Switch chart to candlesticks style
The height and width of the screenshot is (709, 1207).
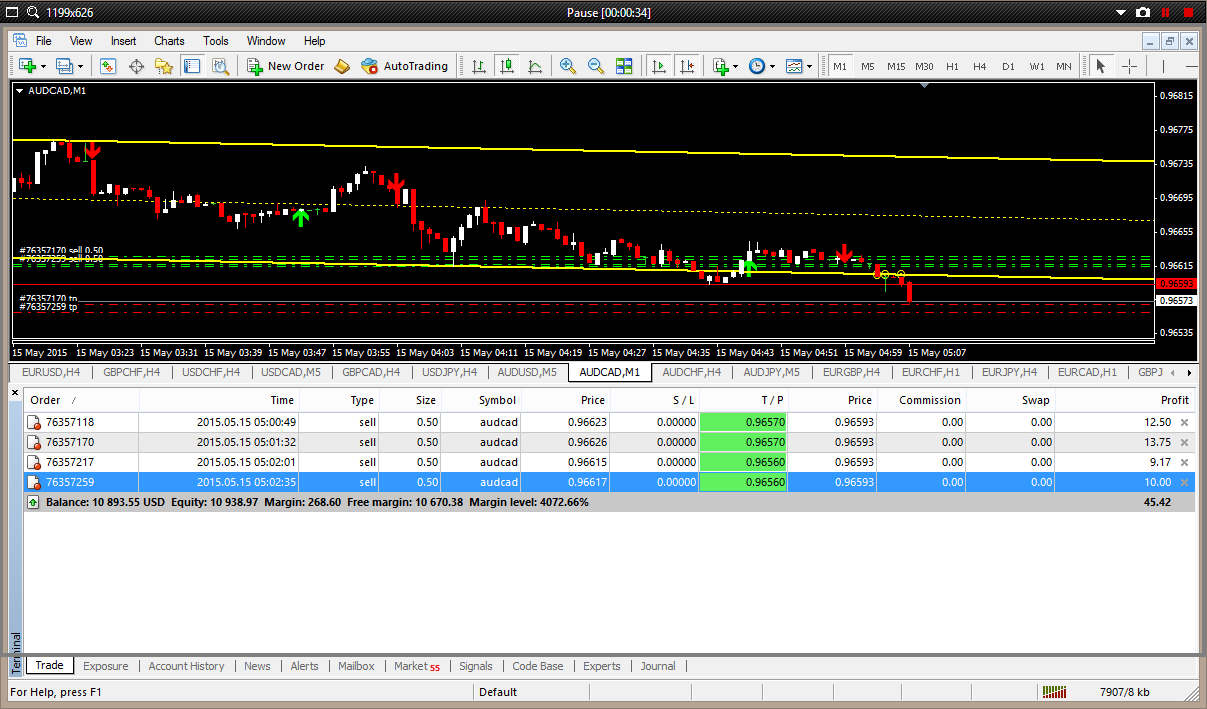click(507, 66)
